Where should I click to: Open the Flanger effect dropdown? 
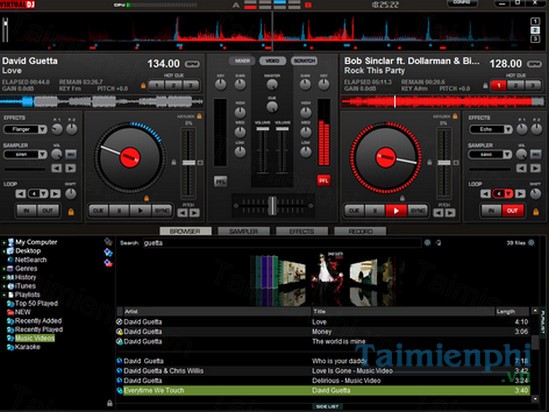pos(42,130)
